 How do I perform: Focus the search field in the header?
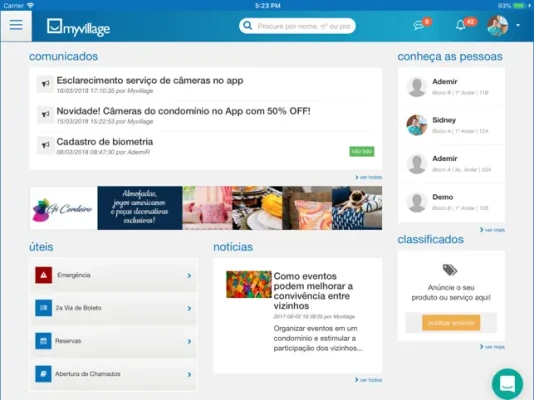tap(297, 26)
